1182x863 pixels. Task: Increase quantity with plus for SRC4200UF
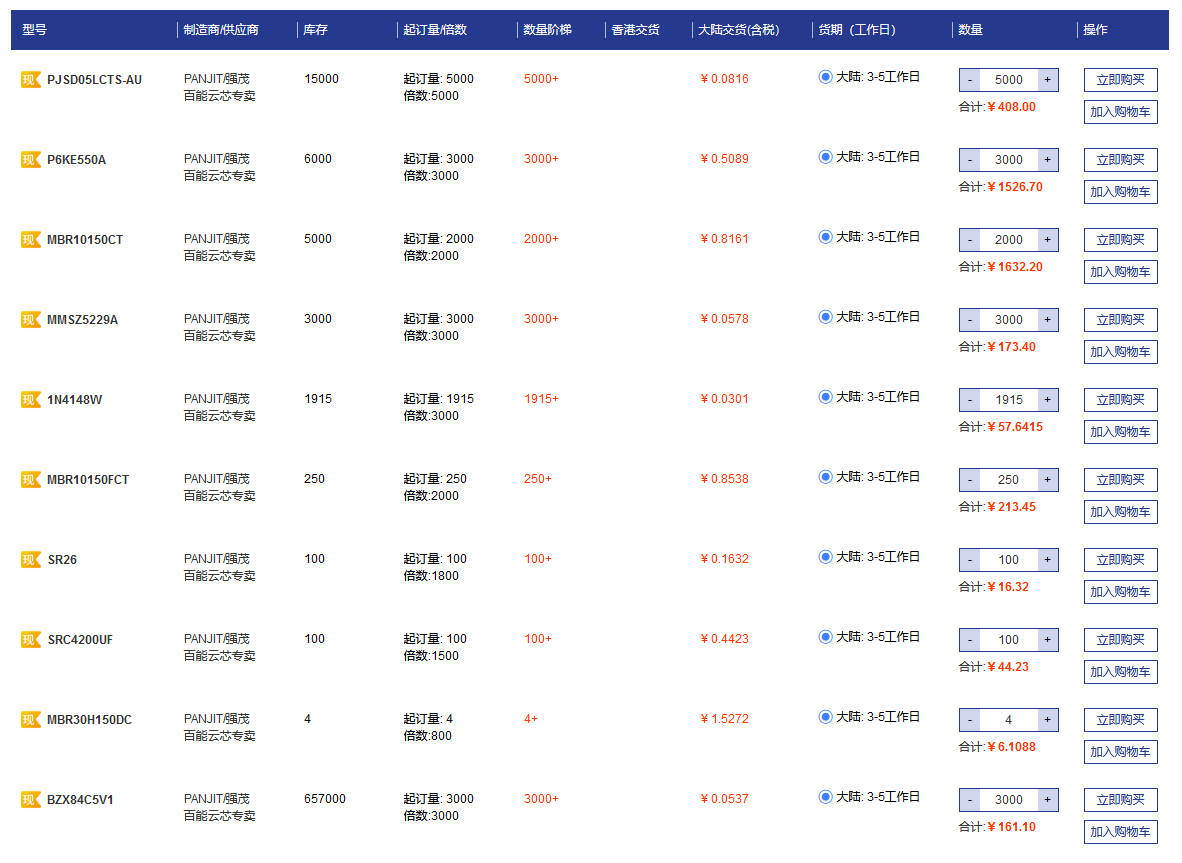[1047, 640]
